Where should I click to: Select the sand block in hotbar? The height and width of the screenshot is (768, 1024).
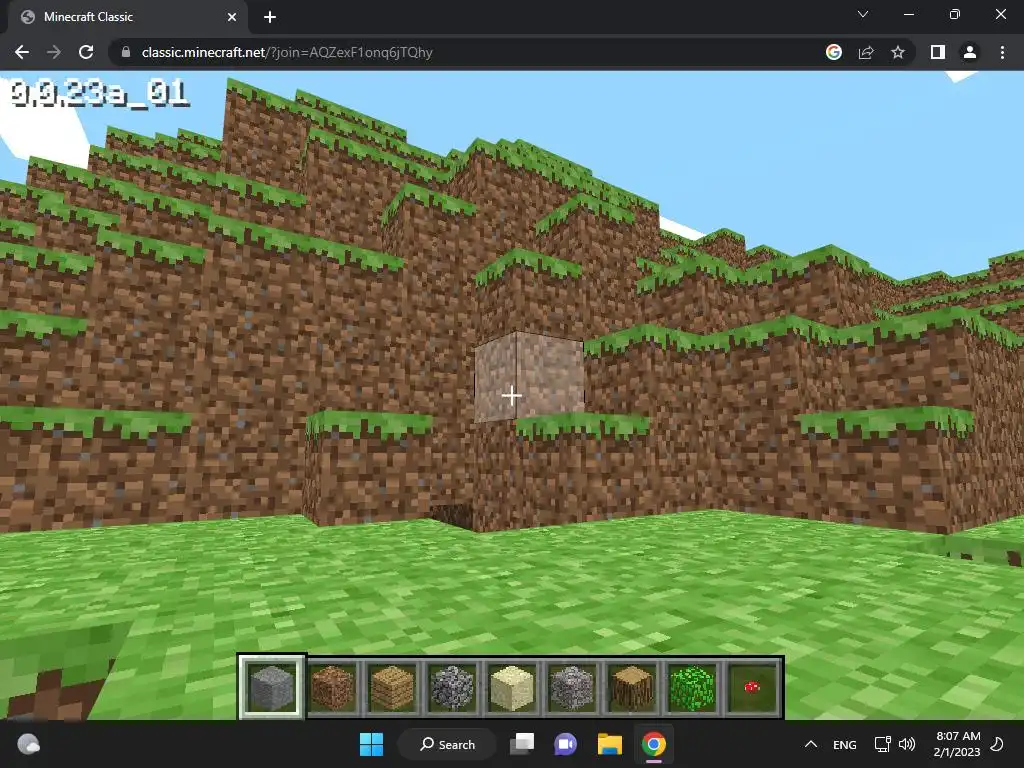pos(512,687)
